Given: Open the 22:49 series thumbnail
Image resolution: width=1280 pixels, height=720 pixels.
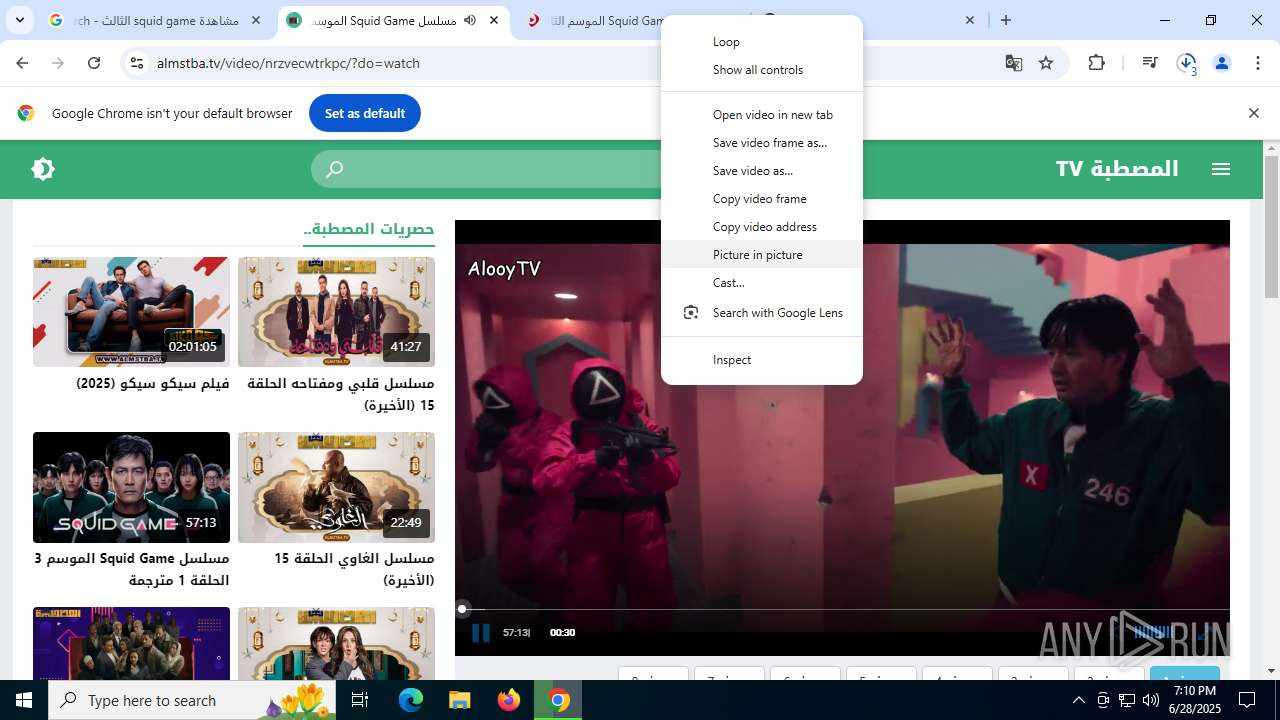Looking at the screenshot, I should click(336, 487).
